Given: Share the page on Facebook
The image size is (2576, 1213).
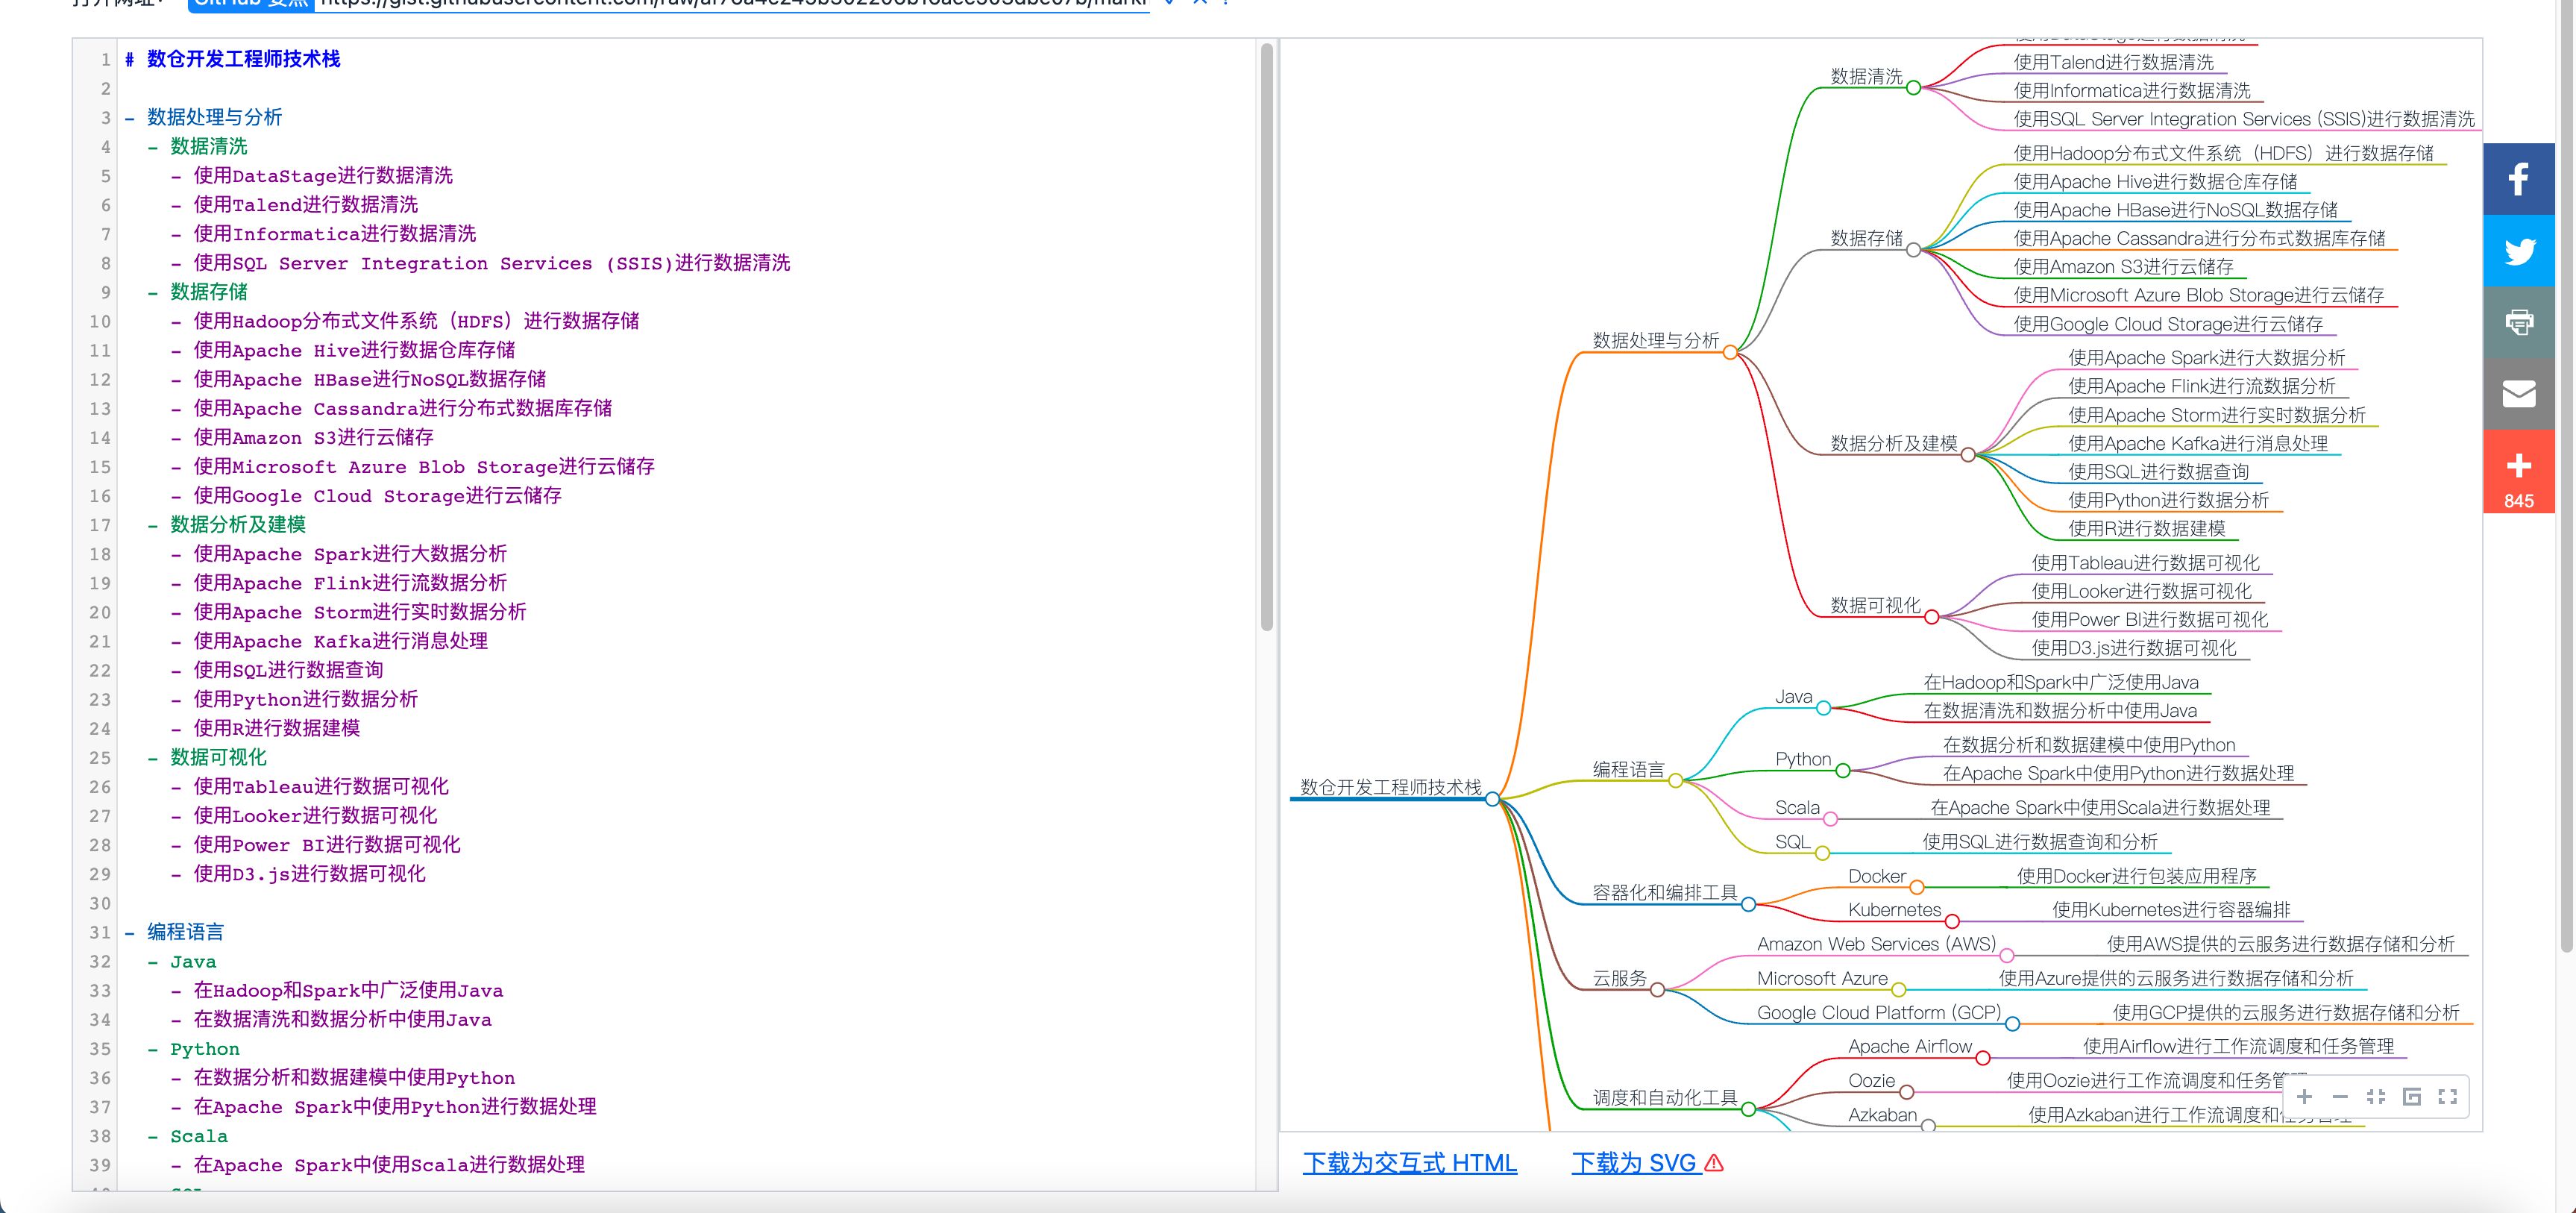Looking at the screenshot, I should coord(2518,179).
